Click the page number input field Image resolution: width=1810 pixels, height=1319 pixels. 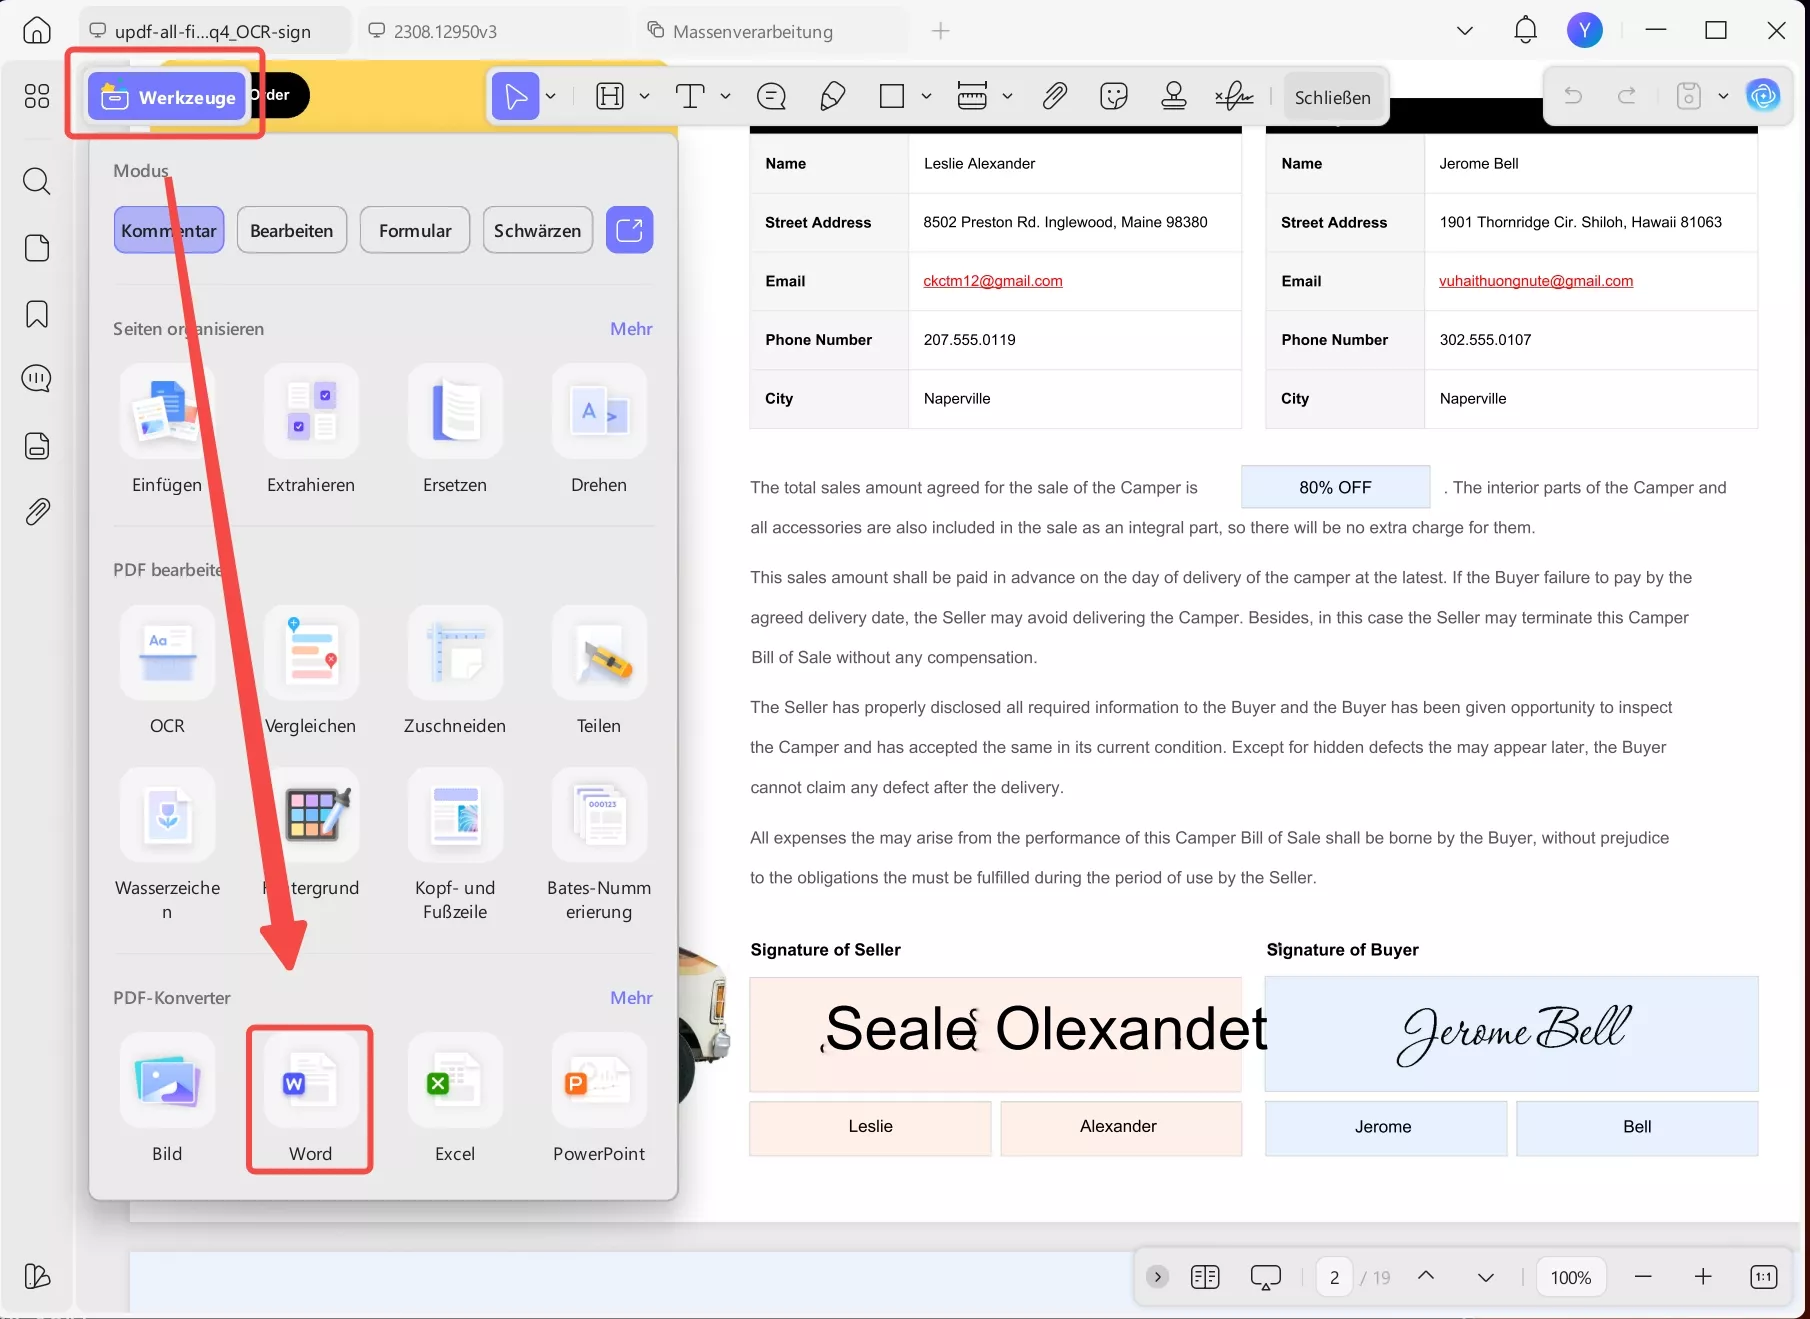point(1334,1277)
